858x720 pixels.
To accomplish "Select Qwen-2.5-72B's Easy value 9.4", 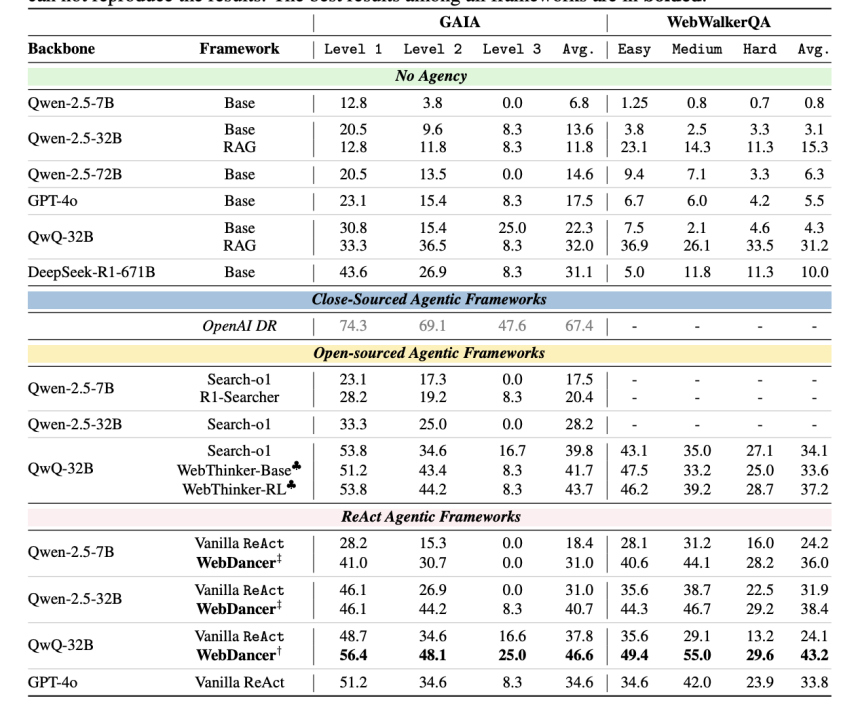I will click(x=634, y=174).
